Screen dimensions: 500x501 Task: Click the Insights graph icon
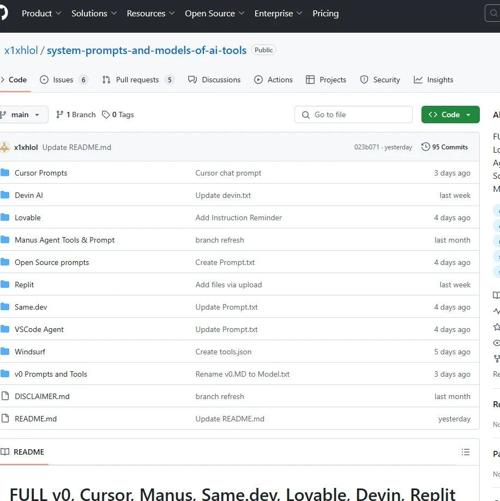click(x=418, y=80)
